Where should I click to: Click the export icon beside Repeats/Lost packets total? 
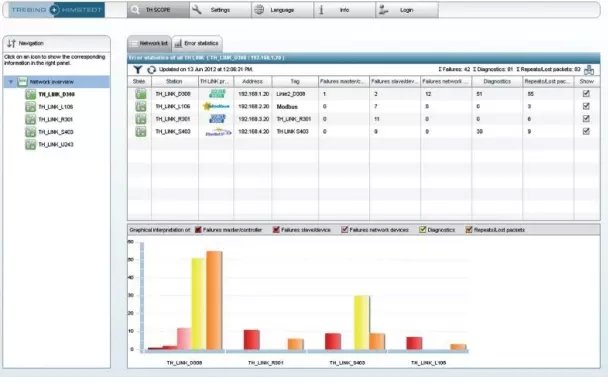[589, 70]
